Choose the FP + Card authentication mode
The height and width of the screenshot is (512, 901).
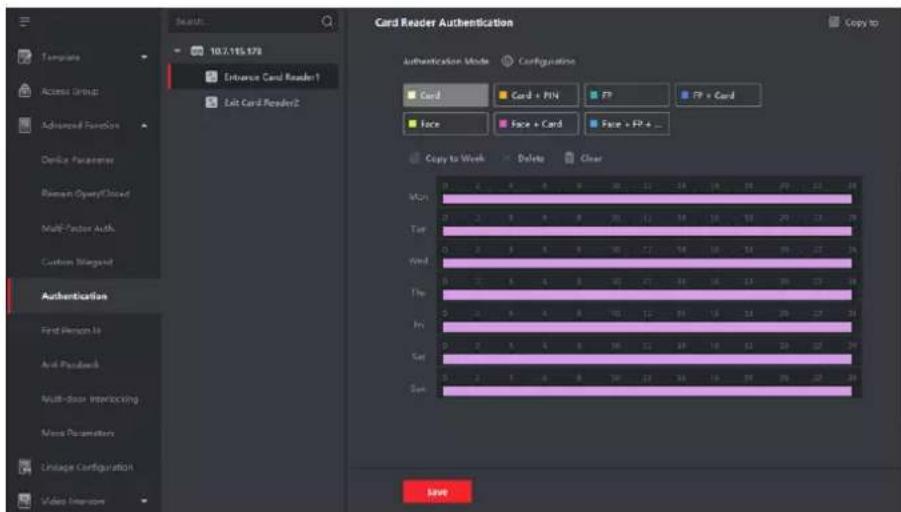point(718,95)
